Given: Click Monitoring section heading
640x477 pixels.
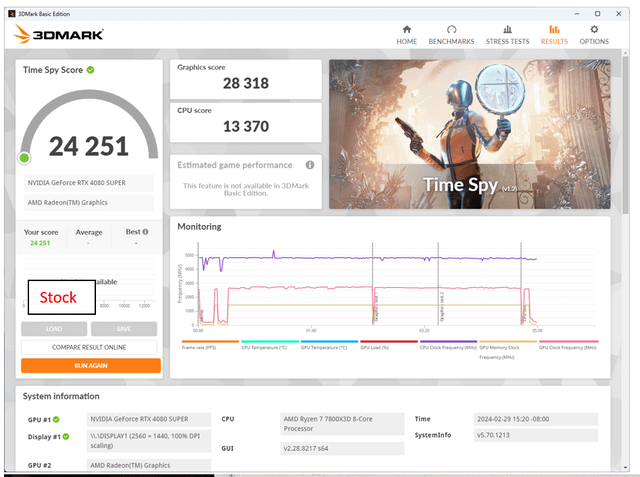Looking at the screenshot, I should point(199,226).
